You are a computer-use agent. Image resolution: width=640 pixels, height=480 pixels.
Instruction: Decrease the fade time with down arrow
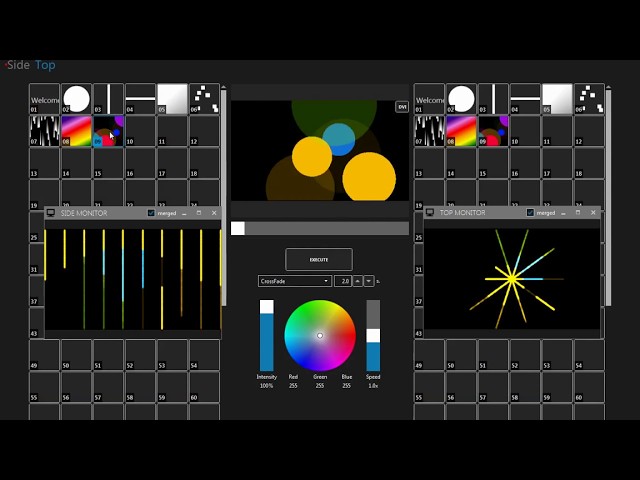click(x=369, y=281)
